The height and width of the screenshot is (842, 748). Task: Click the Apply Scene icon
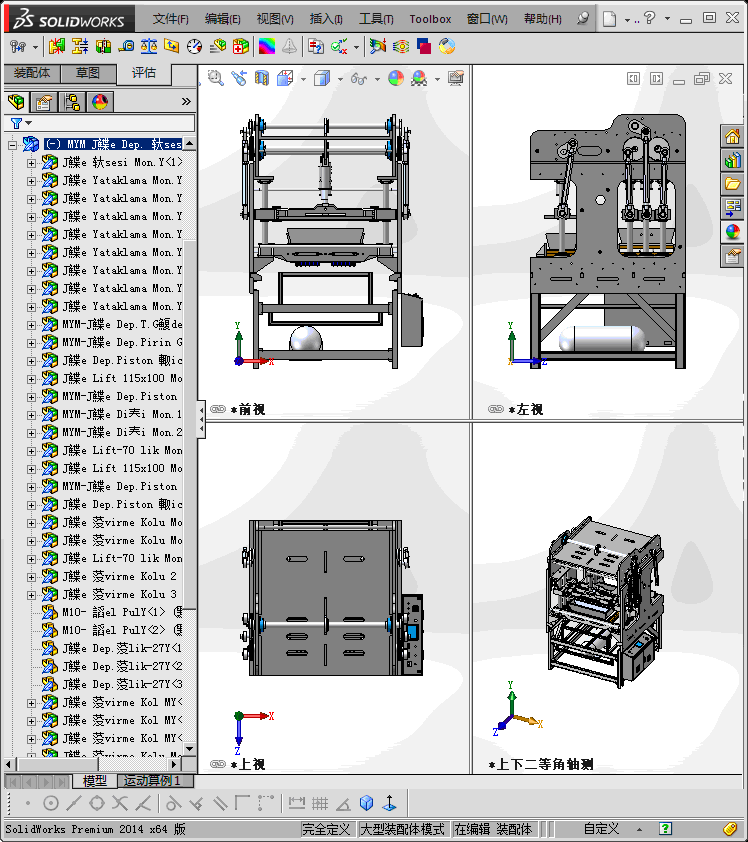coord(419,78)
